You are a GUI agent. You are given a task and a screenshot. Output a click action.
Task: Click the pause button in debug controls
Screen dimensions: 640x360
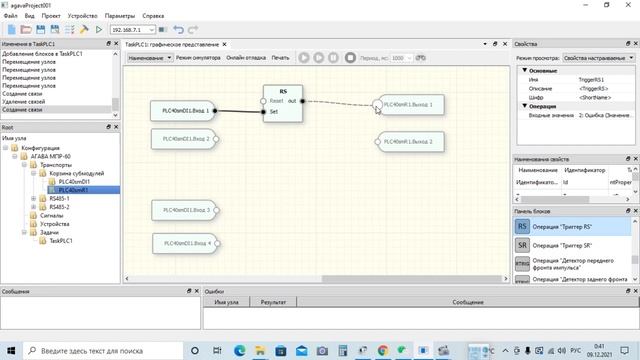pyautogui.click(x=333, y=58)
